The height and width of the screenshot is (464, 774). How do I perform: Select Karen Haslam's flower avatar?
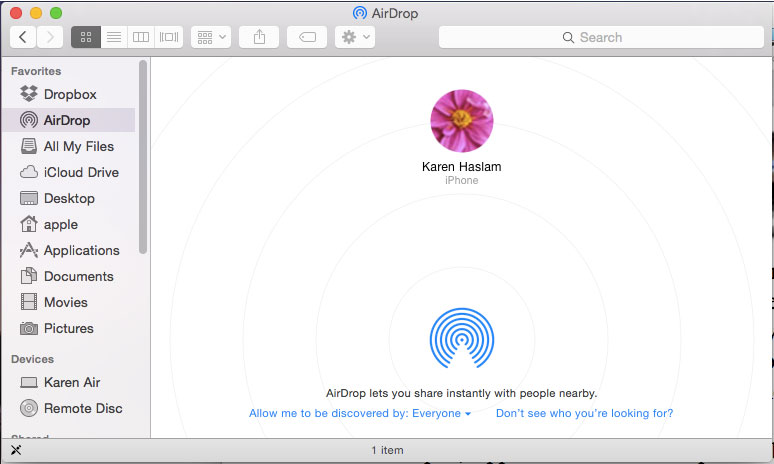coord(462,121)
